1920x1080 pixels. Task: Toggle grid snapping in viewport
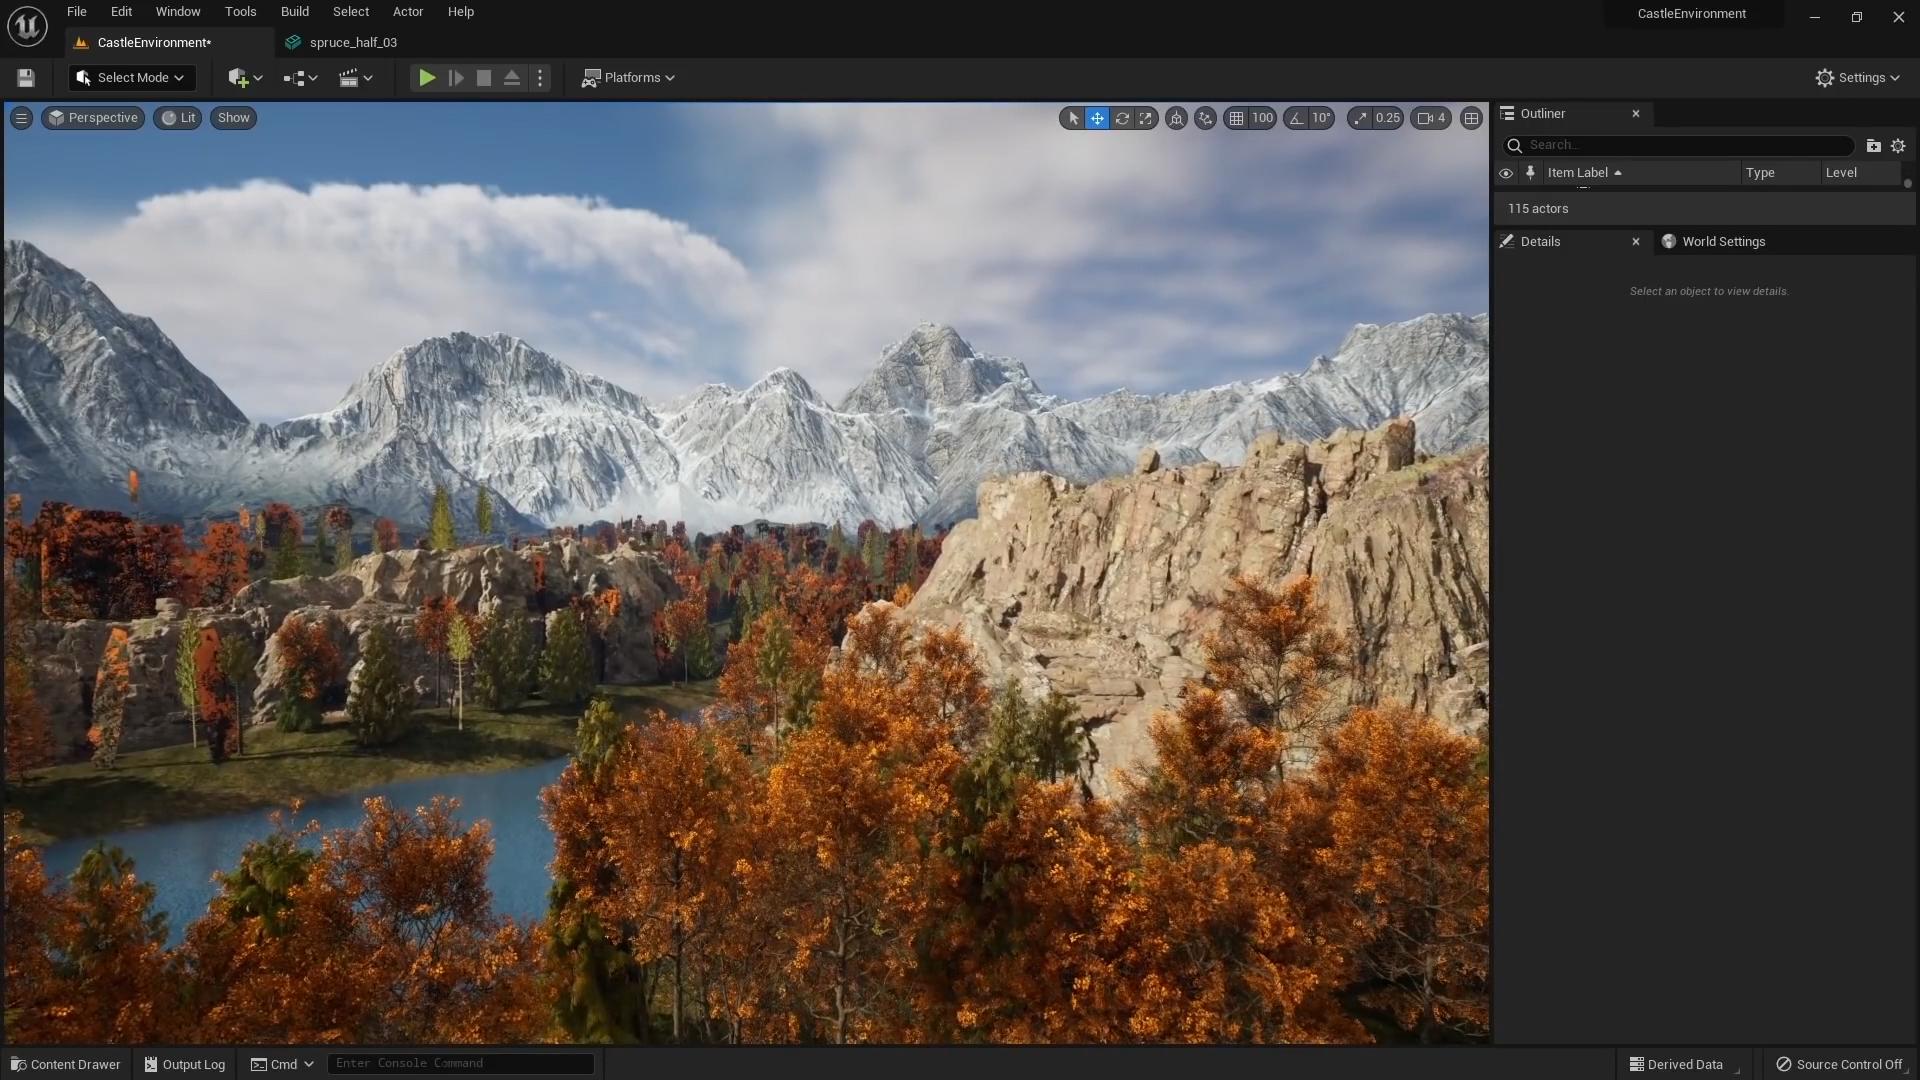[1237, 118]
